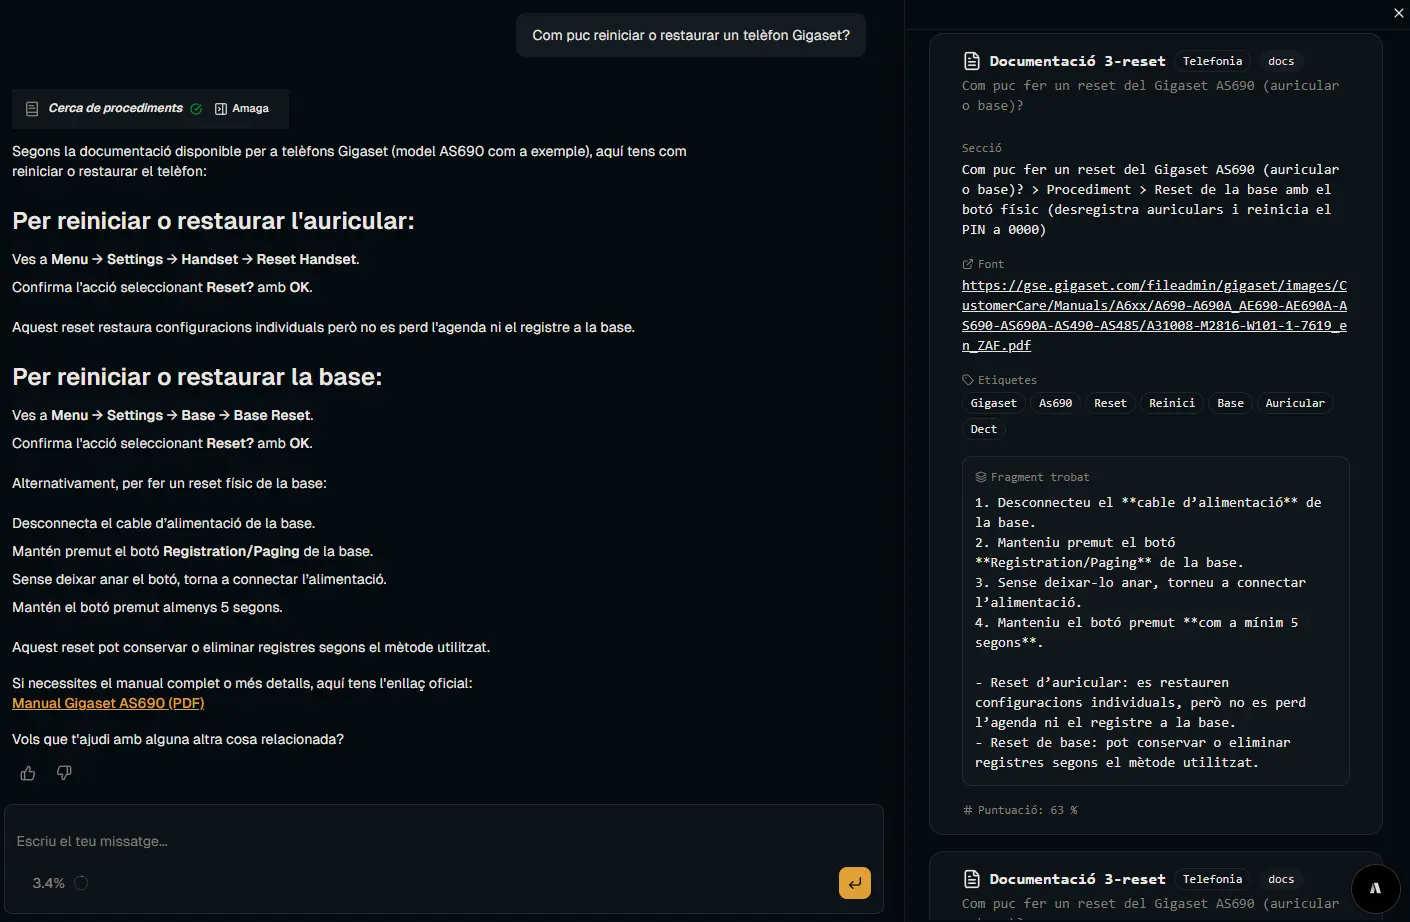Click the green check status icon
Viewport: 1410px width, 922px height.
pos(196,109)
